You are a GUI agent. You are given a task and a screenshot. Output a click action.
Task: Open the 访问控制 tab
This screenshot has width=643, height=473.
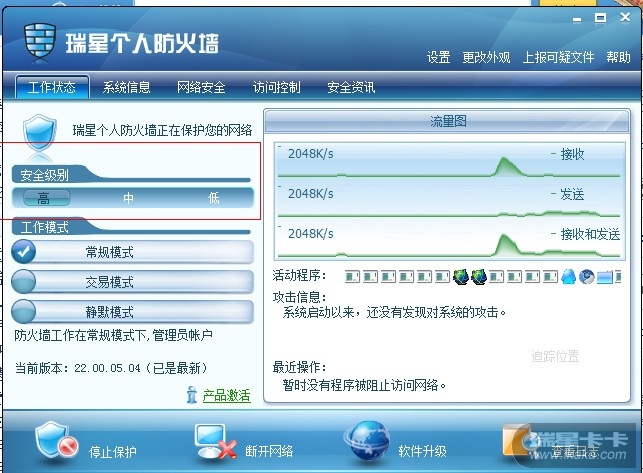(276, 87)
